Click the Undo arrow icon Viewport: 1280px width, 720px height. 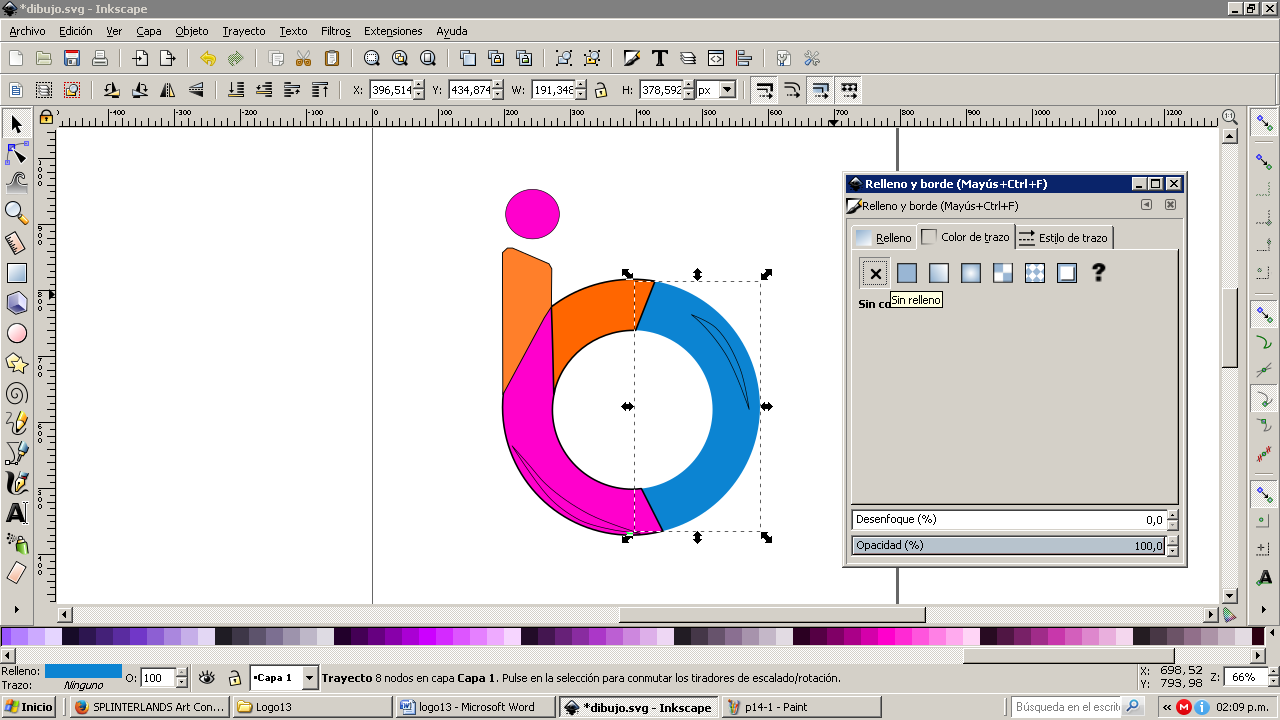click(x=207, y=58)
